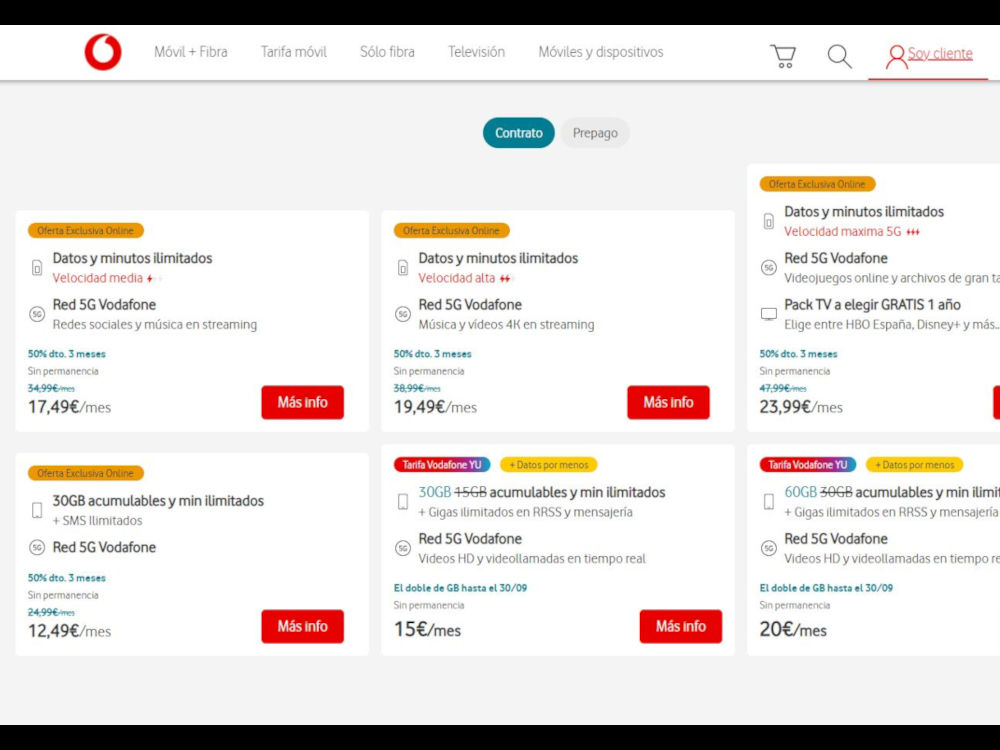Click Videos HD y videollamadas text in 15€ card
This screenshot has height=750, width=1000.
click(x=532, y=559)
